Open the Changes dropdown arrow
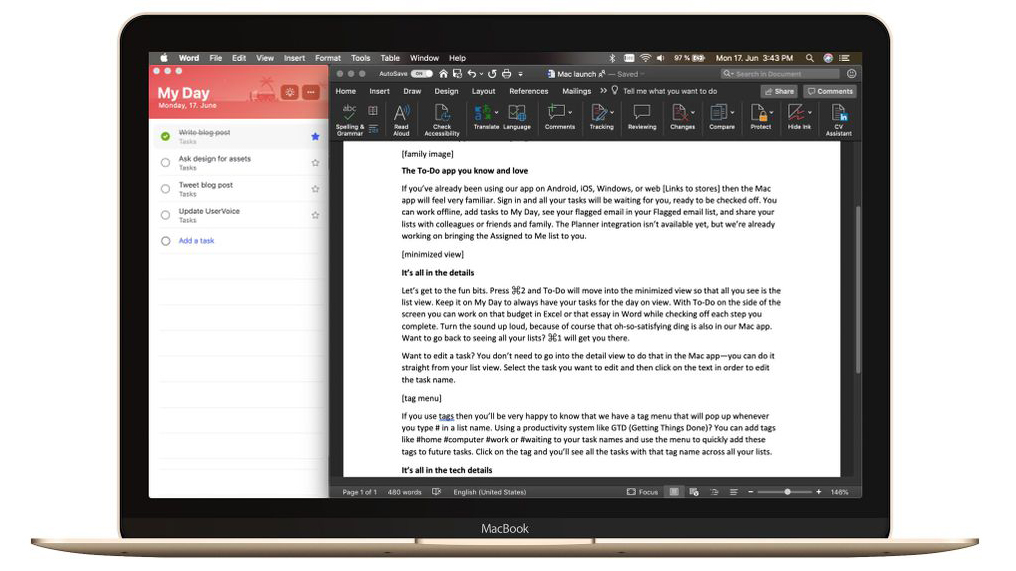The width and height of the screenshot is (1016, 571). (693, 112)
